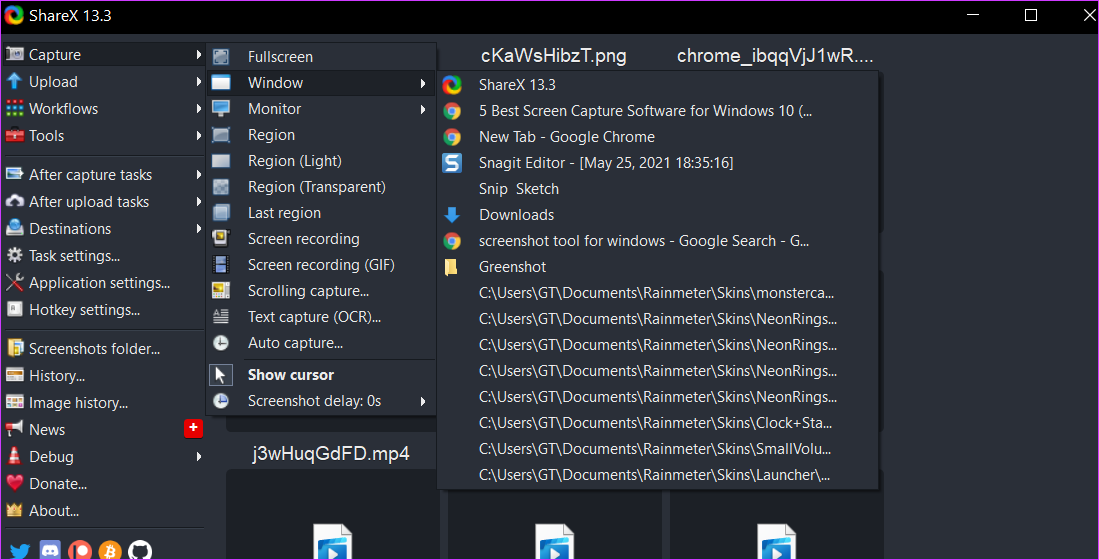This screenshot has height=560, width=1099.
Task: Click the Region capture icon
Action: [x=221, y=135]
